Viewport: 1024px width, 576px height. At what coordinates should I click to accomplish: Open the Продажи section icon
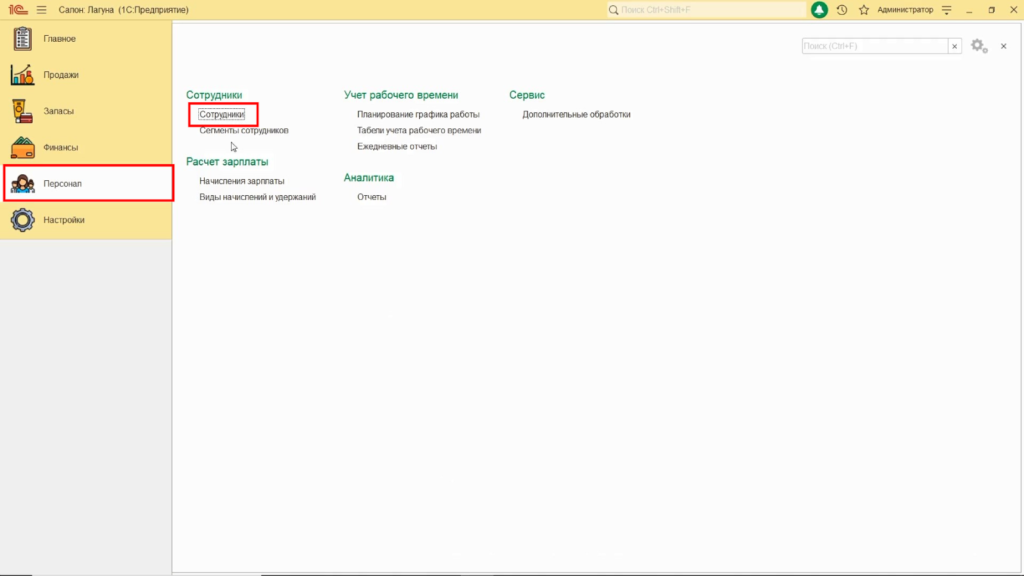[22, 75]
